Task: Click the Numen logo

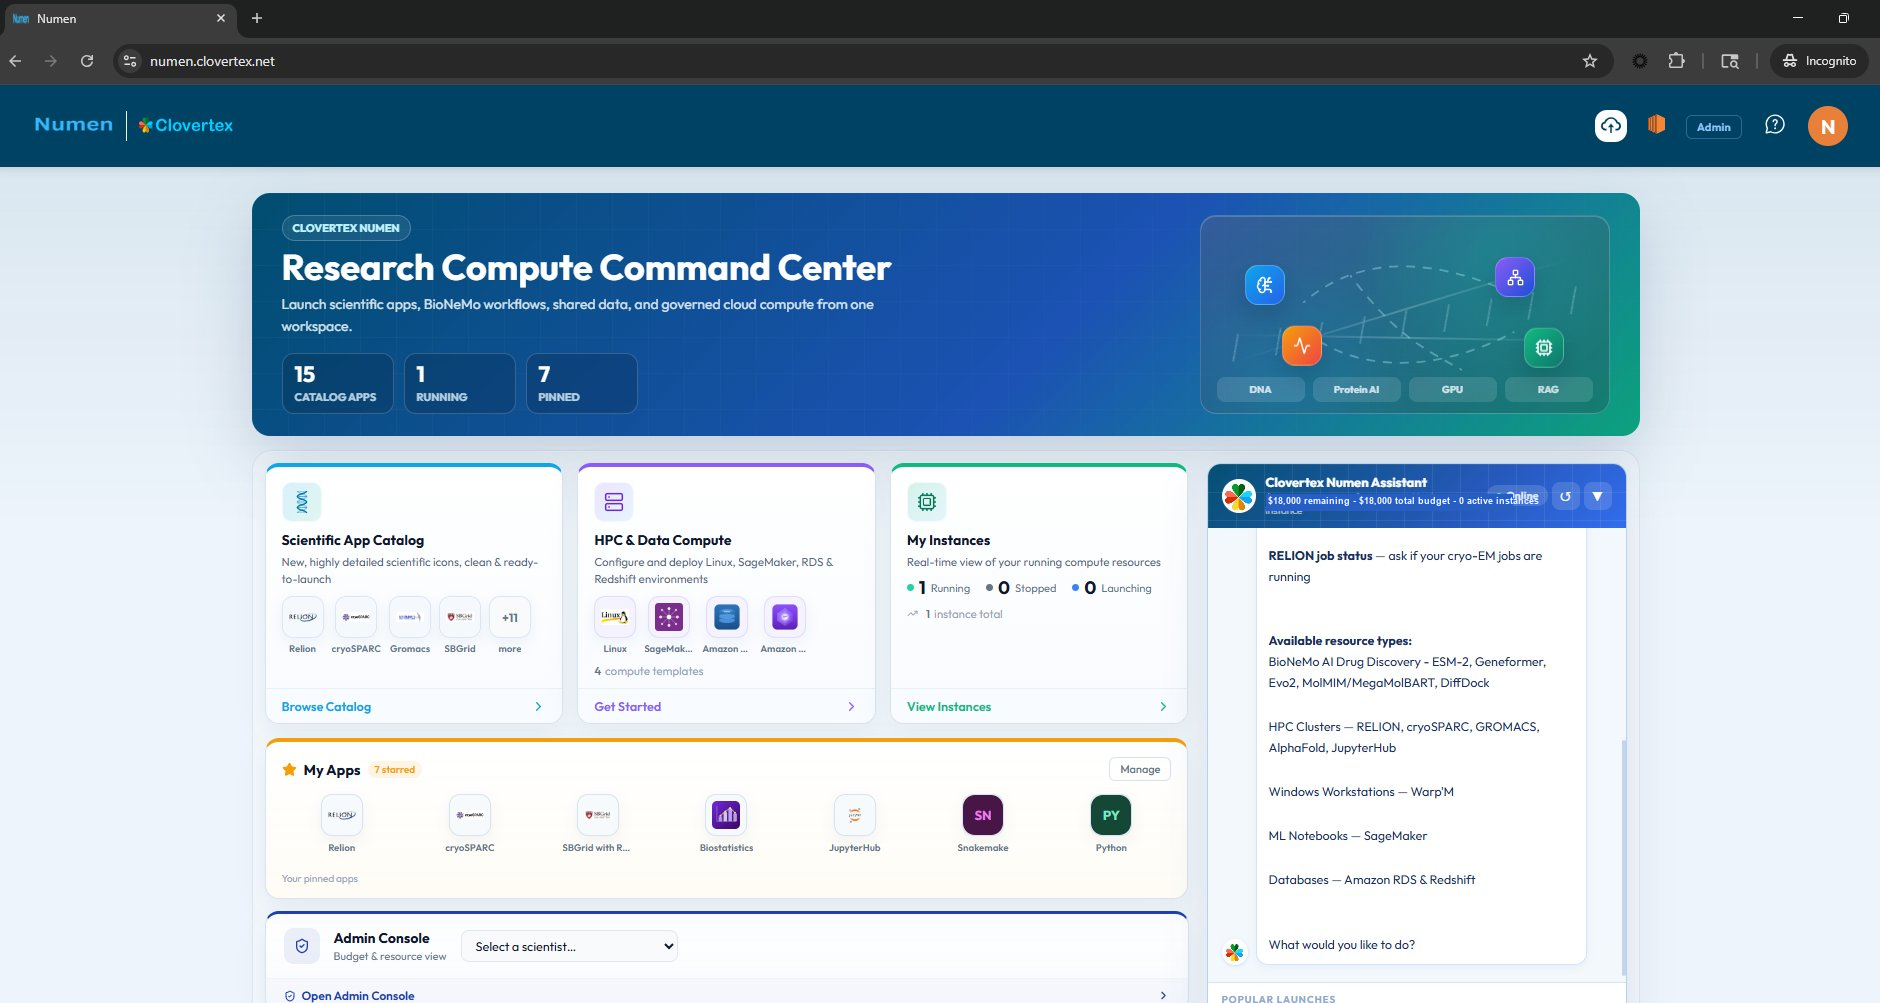Action: click(74, 125)
